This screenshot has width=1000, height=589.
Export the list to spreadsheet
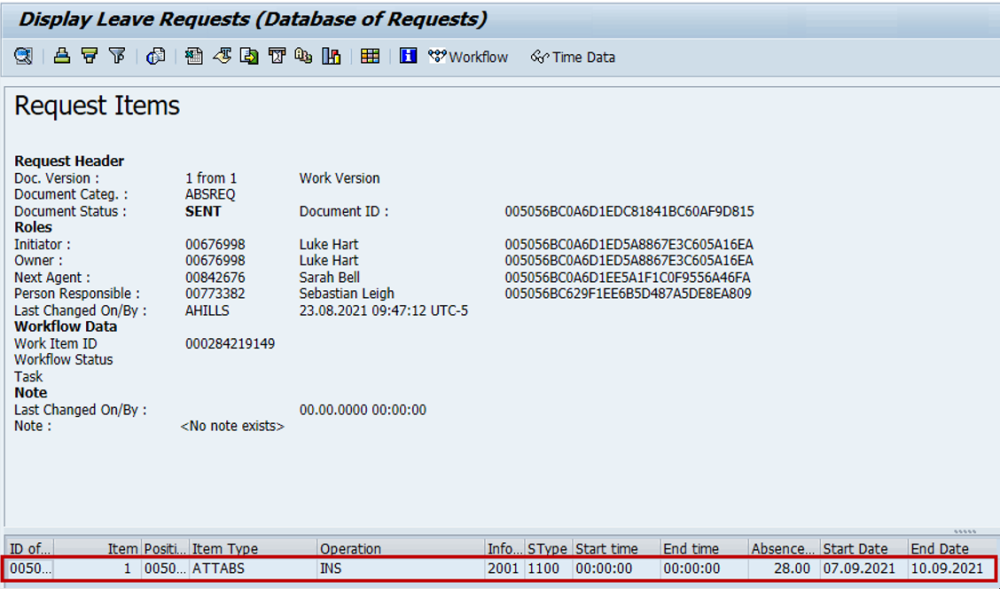point(194,56)
